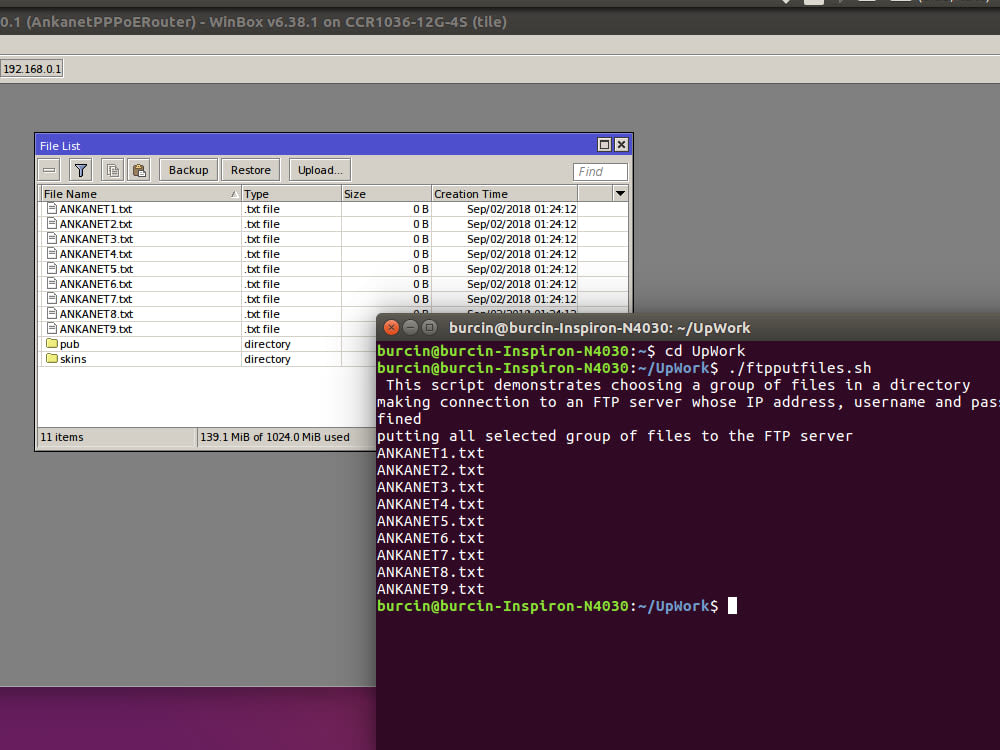
Task: Click the ./ftpputfiles.sh command in terminal
Action: pos(800,368)
